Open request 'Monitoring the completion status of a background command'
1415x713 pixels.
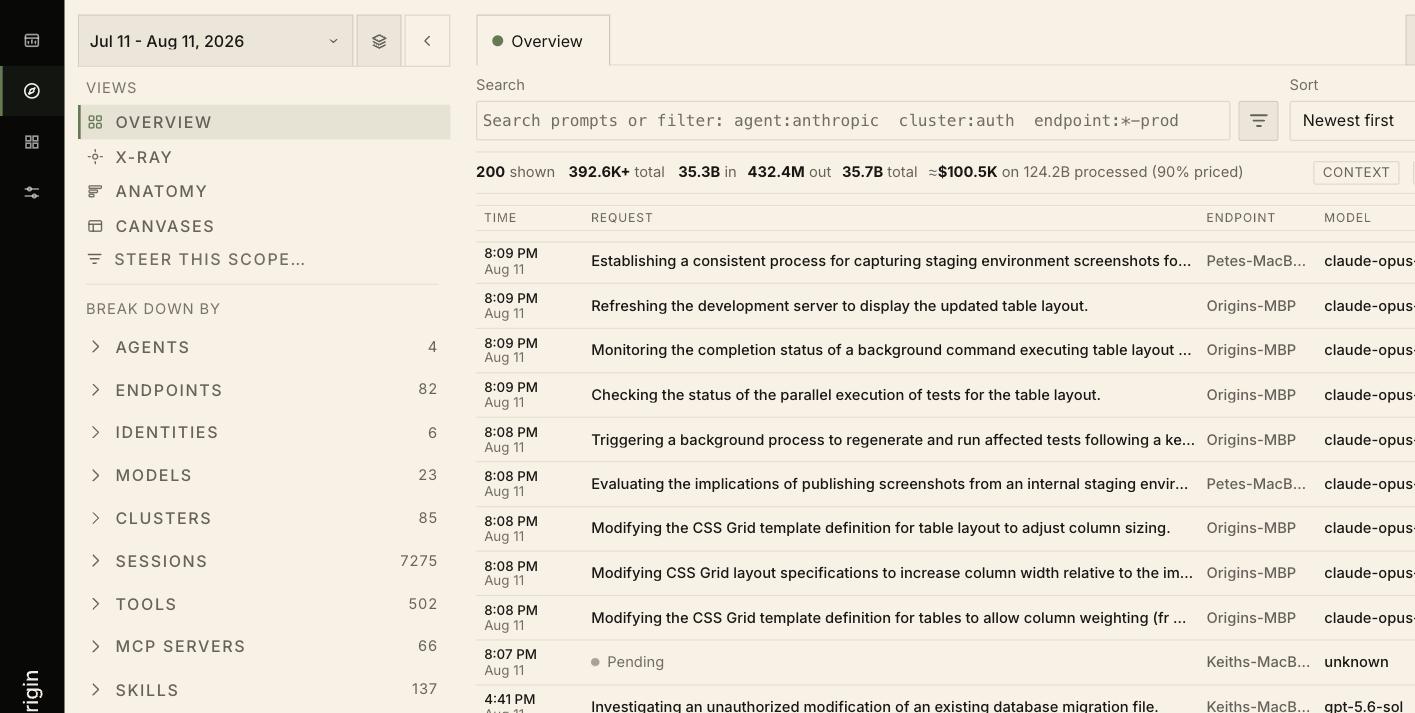click(x=891, y=350)
